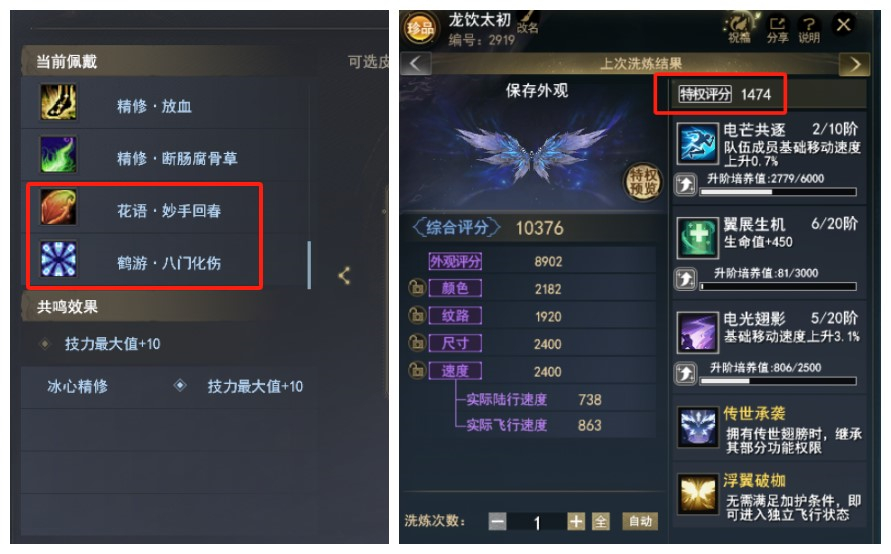
Task: Click the 翼展生机 green cross icon
Action: tap(698, 238)
